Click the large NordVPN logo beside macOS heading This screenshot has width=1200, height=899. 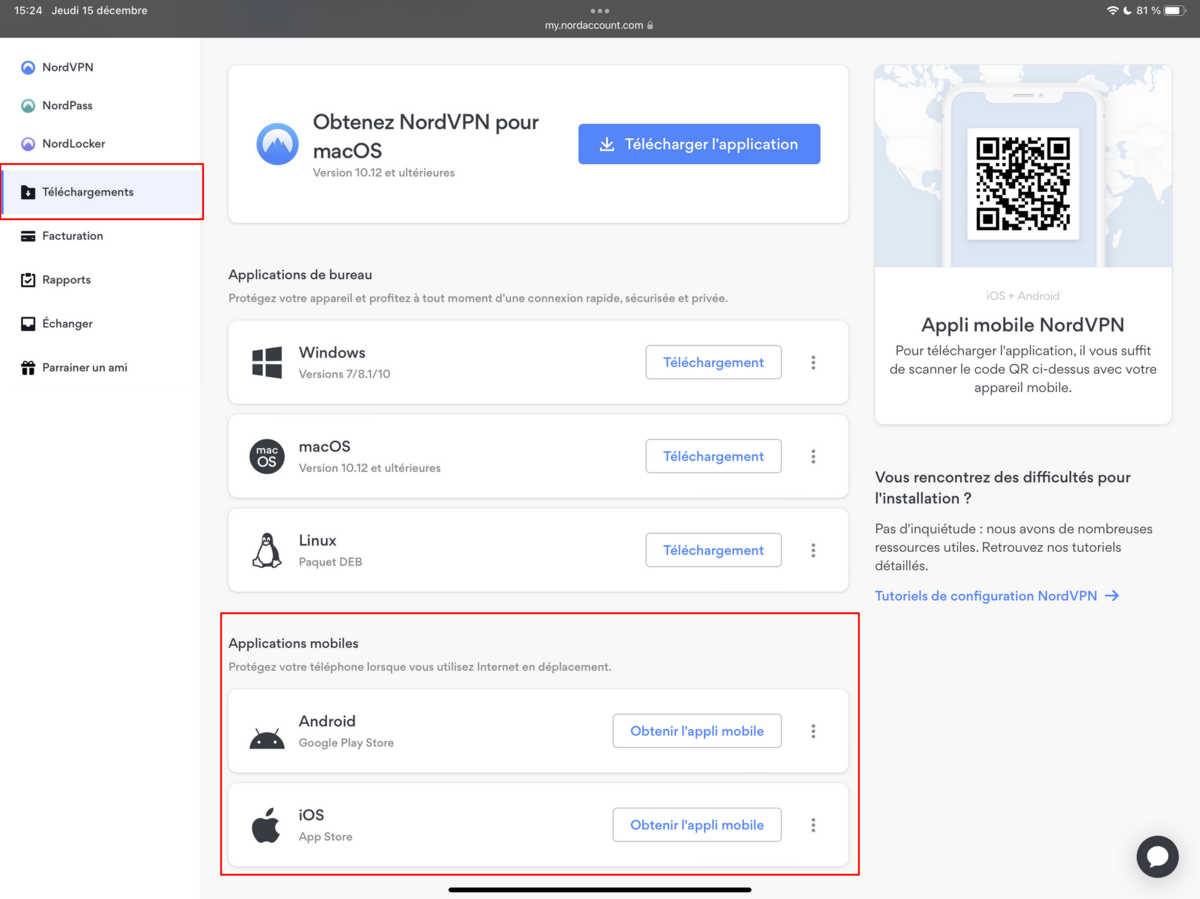277,144
